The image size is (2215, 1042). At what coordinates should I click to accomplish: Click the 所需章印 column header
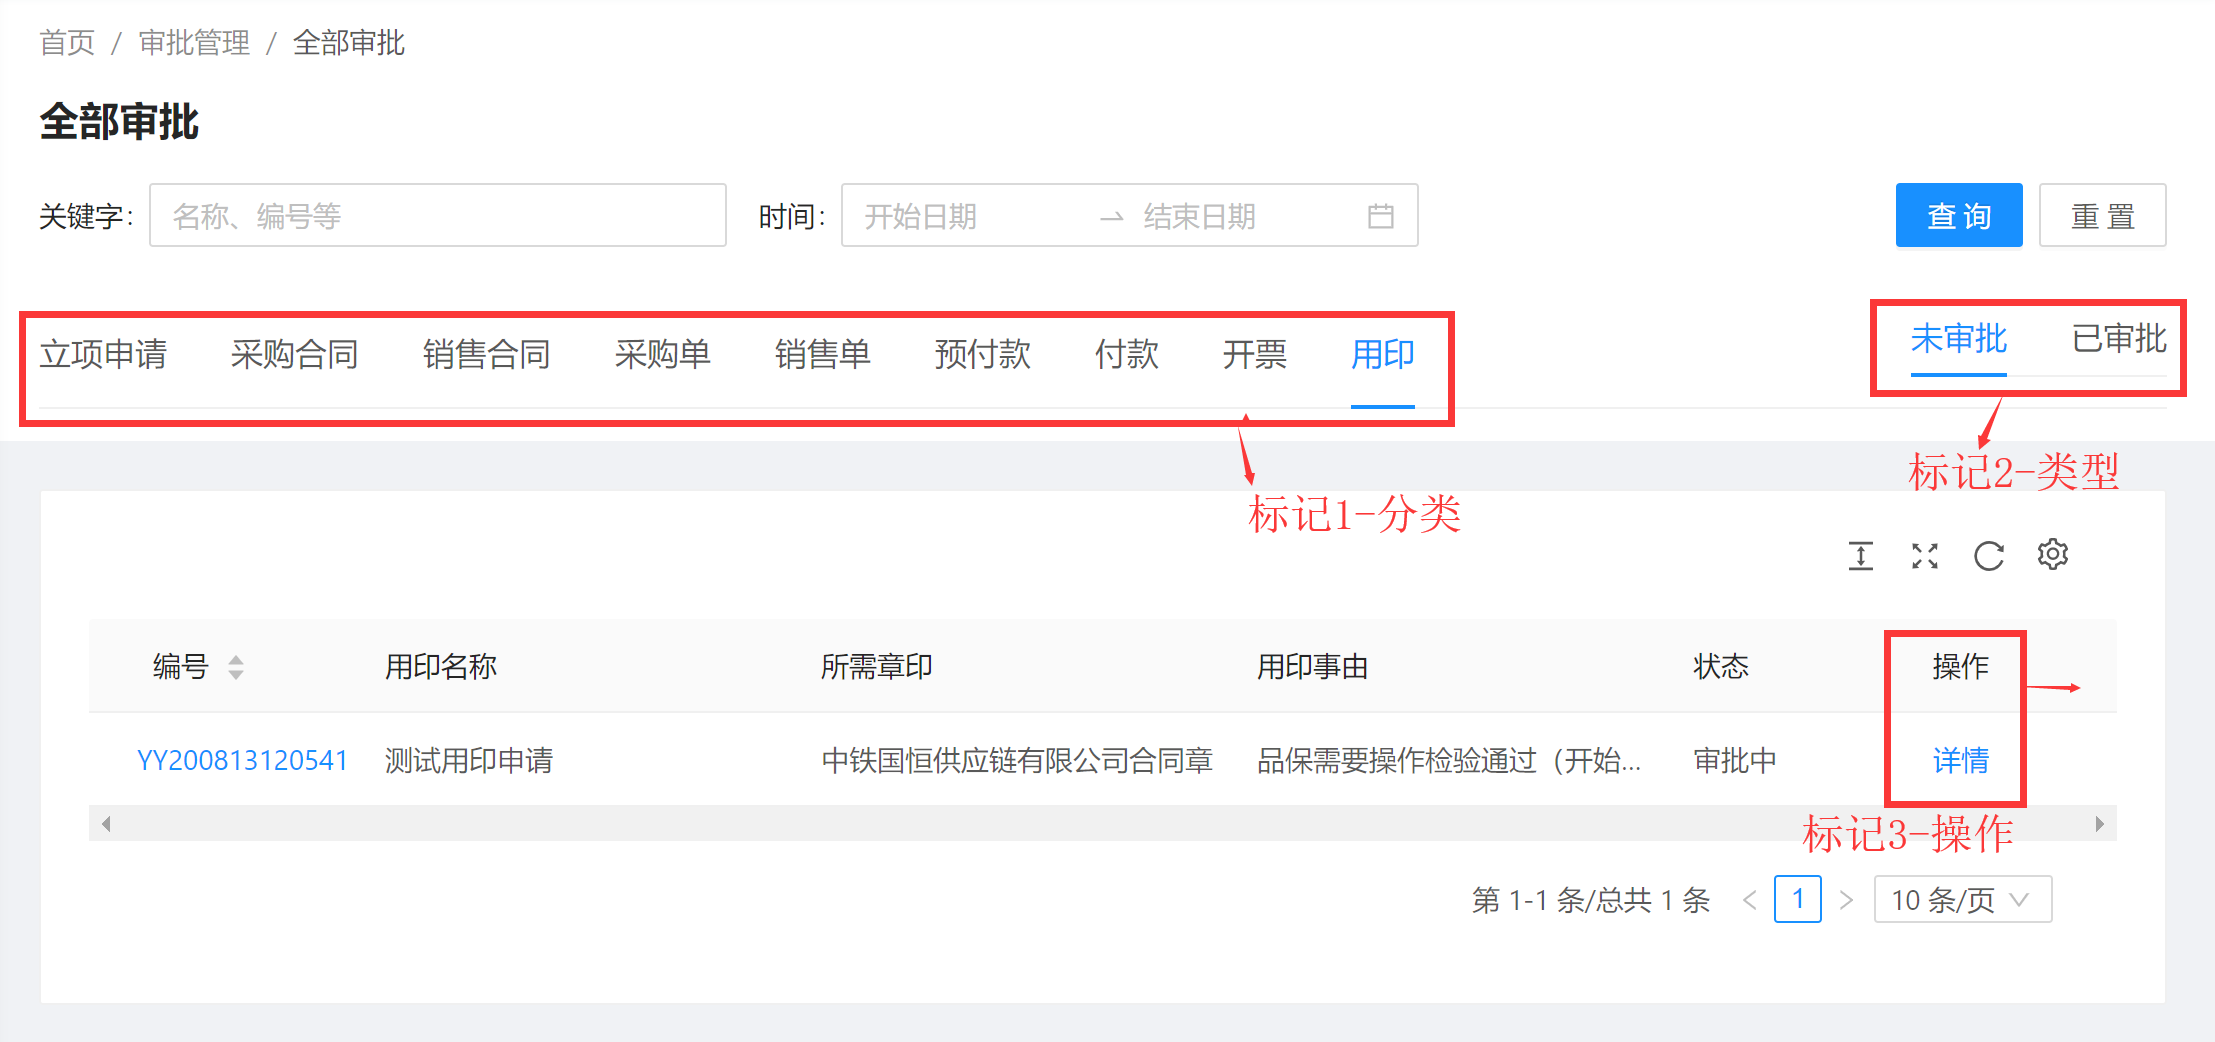[x=877, y=667]
